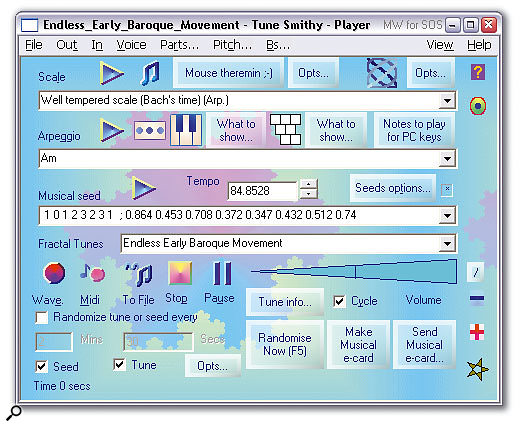This screenshot has height=427, width=523.
Task: Open the In menu
Action: pos(97,45)
